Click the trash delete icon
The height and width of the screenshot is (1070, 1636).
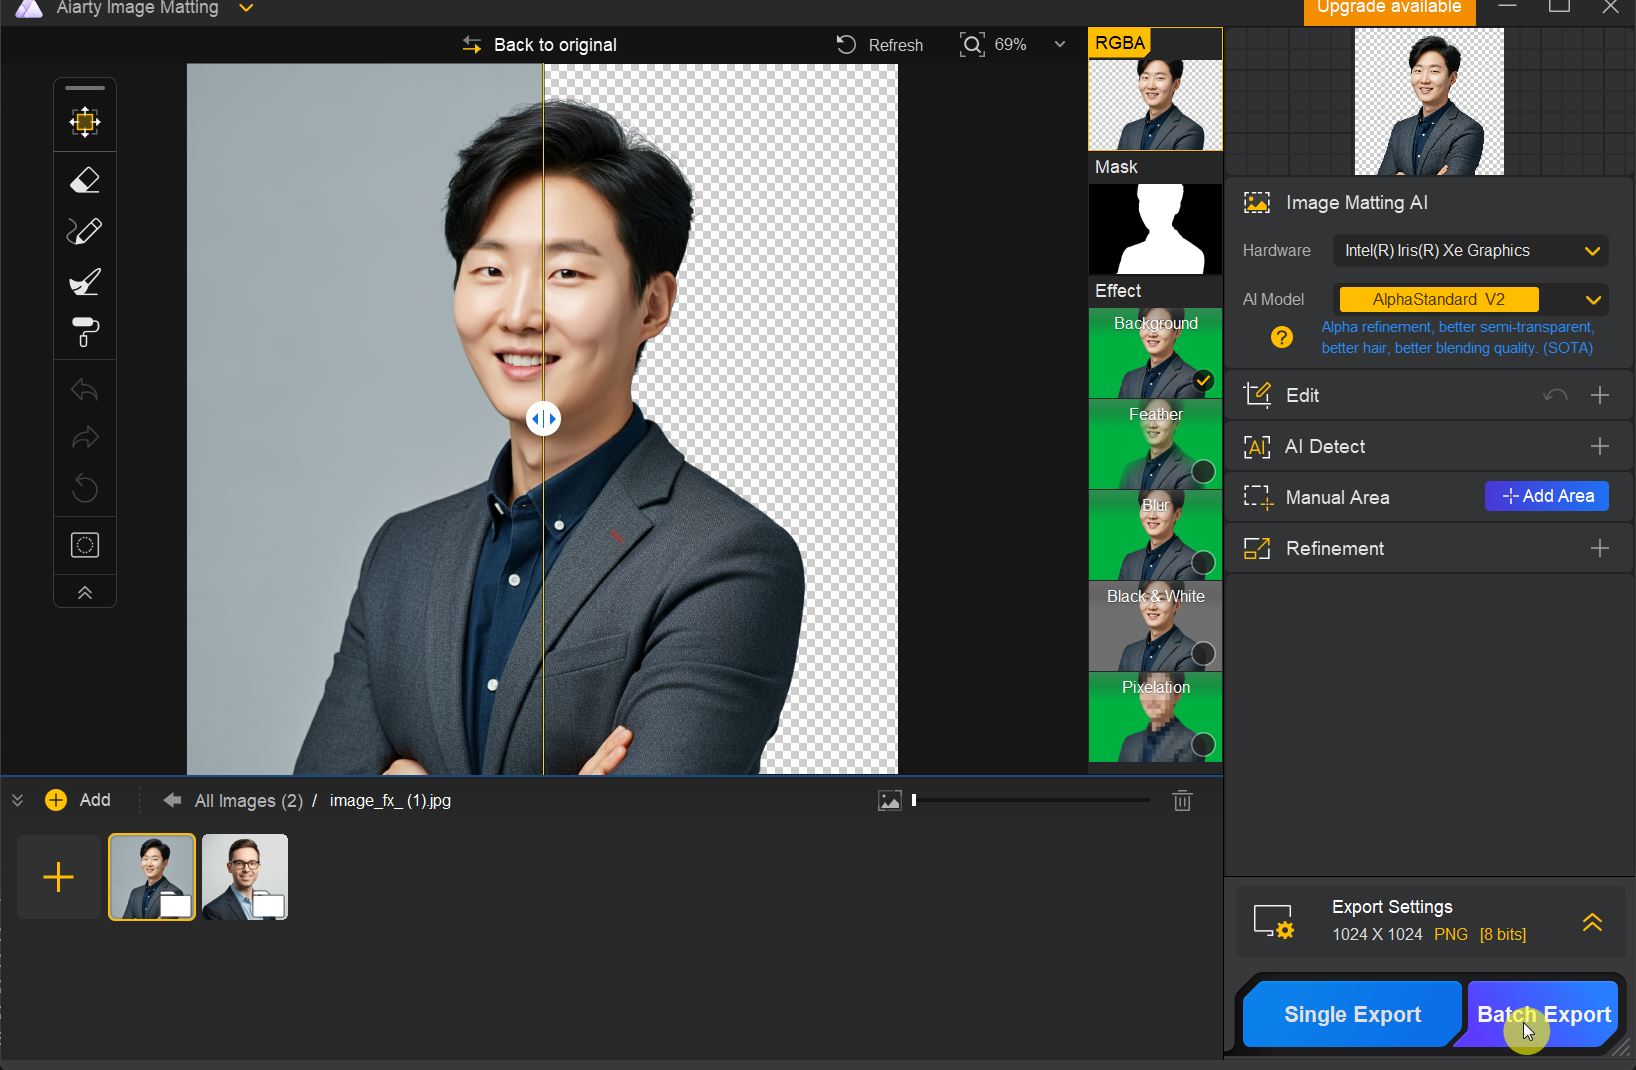pyautogui.click(x=1182, y=800)
